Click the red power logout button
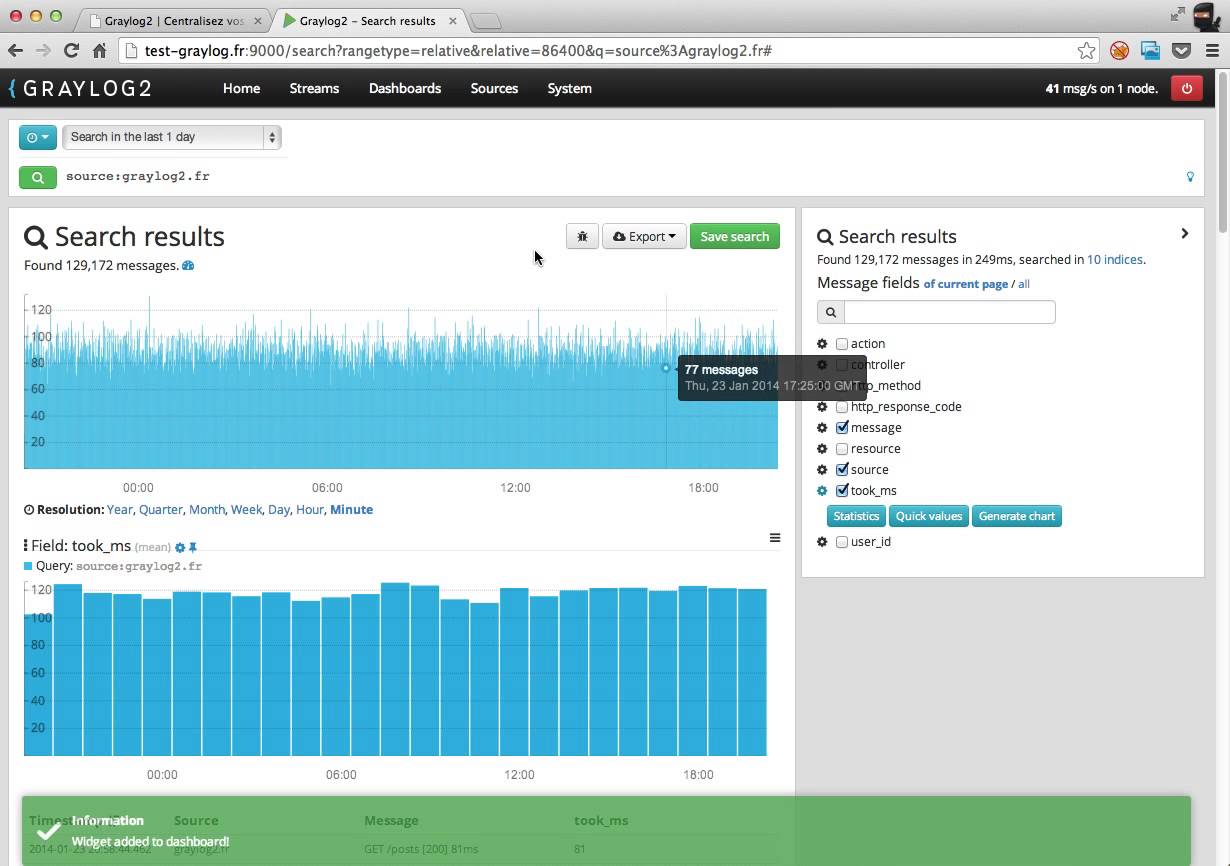Viewport: 1230px width, 866px height. click(x=1186, y=88)
